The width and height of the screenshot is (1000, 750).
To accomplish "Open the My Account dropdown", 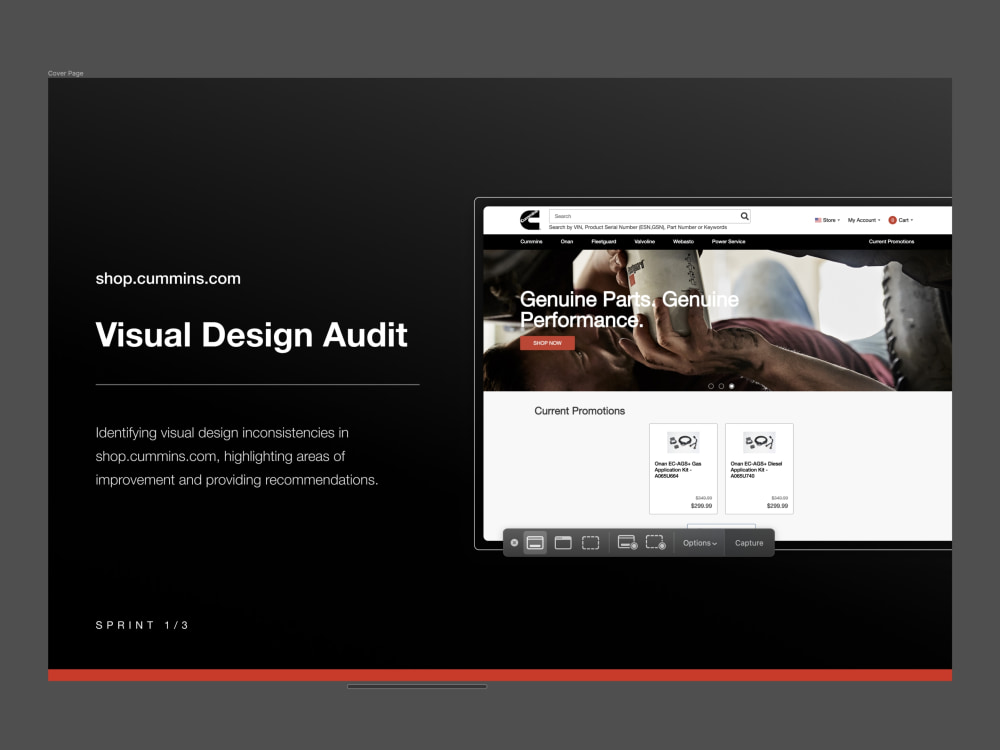I will tap(864, 220).
